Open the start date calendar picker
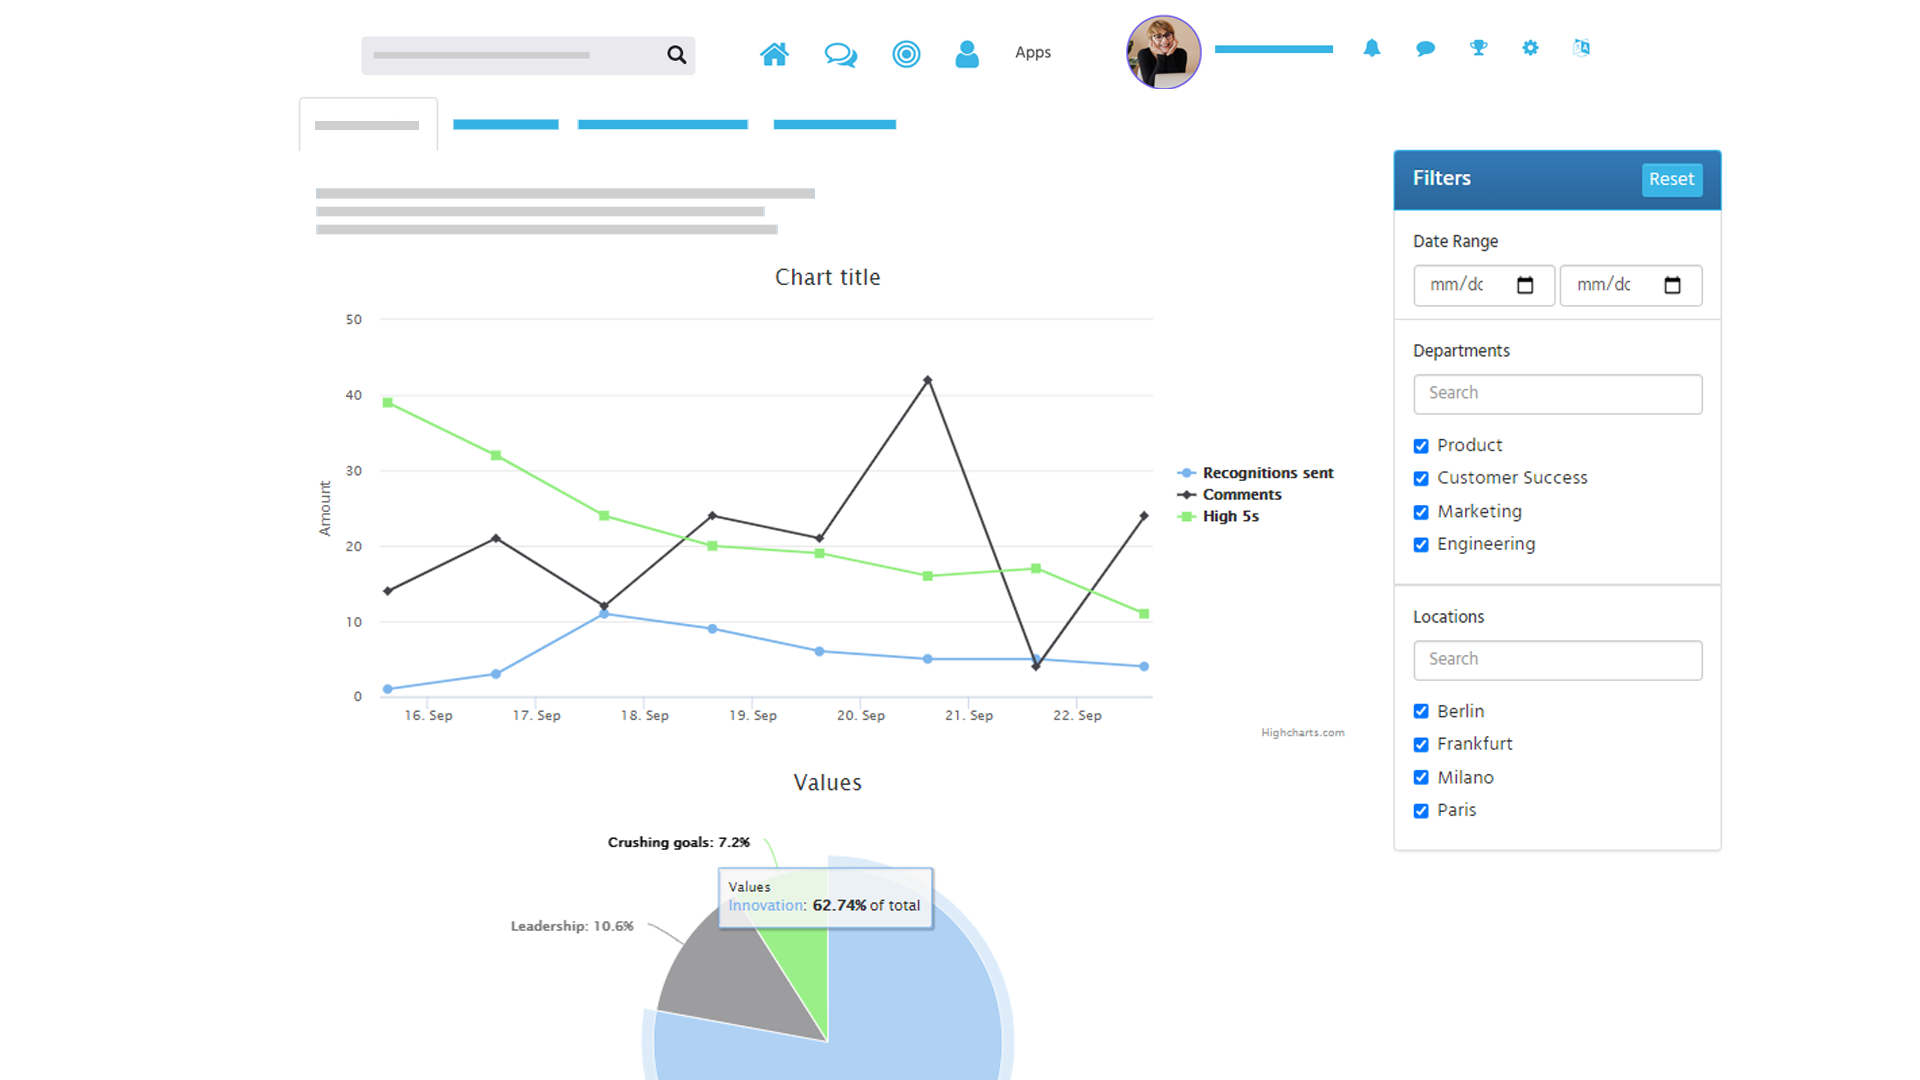 click(1525, 286)
